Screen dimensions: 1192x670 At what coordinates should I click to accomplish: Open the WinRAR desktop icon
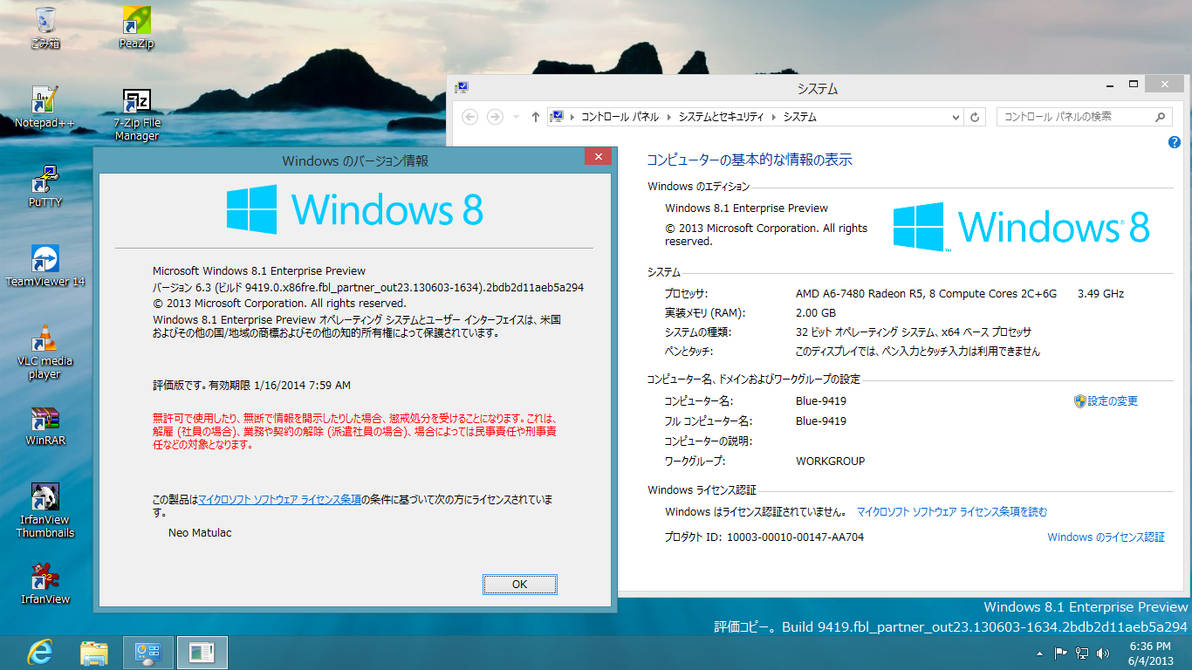(x=45, y=425)
